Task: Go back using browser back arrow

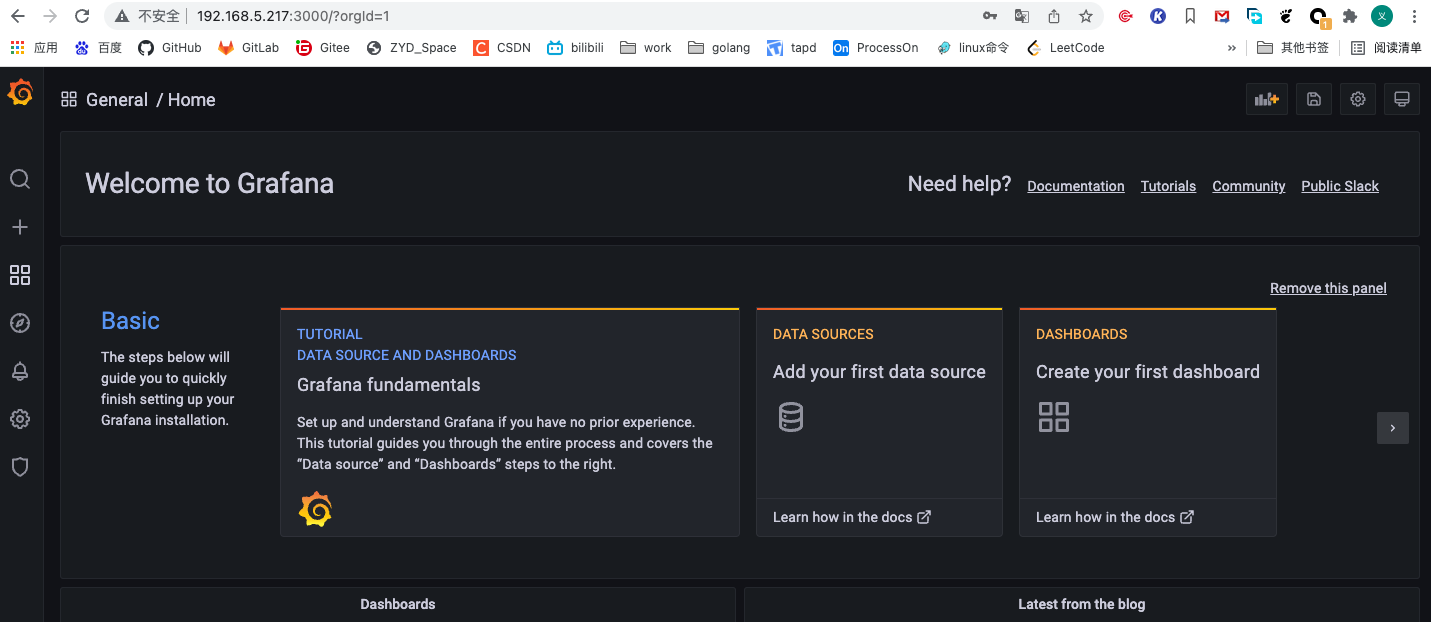Action: point(18,16)
